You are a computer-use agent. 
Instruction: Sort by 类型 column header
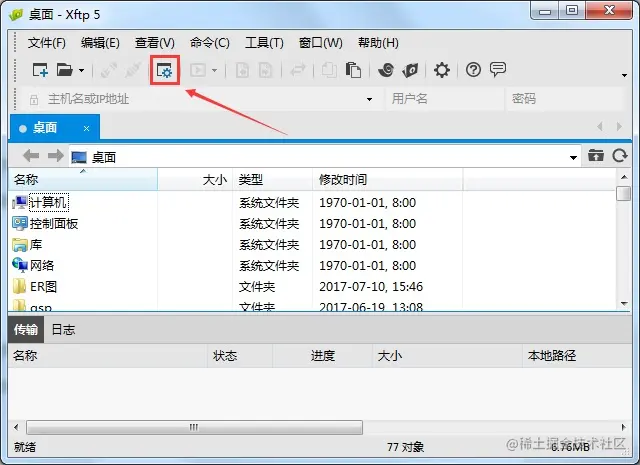273,179
